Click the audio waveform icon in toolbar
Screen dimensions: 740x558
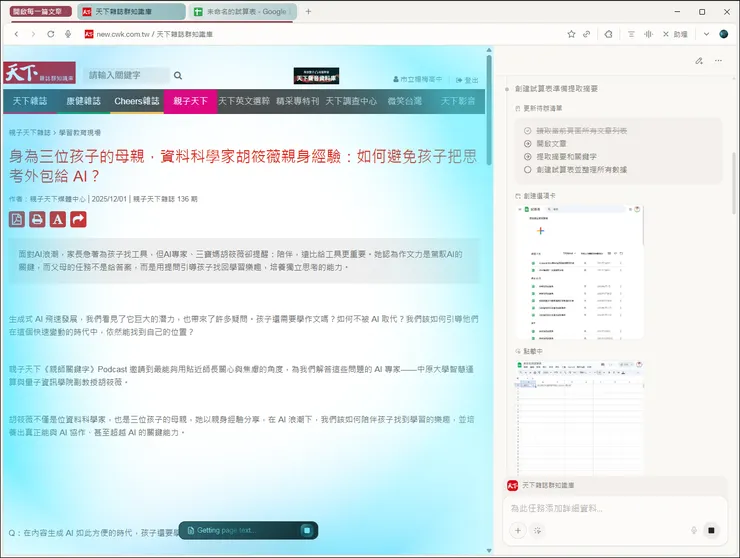pyautogui.click(x=648, y=34)
